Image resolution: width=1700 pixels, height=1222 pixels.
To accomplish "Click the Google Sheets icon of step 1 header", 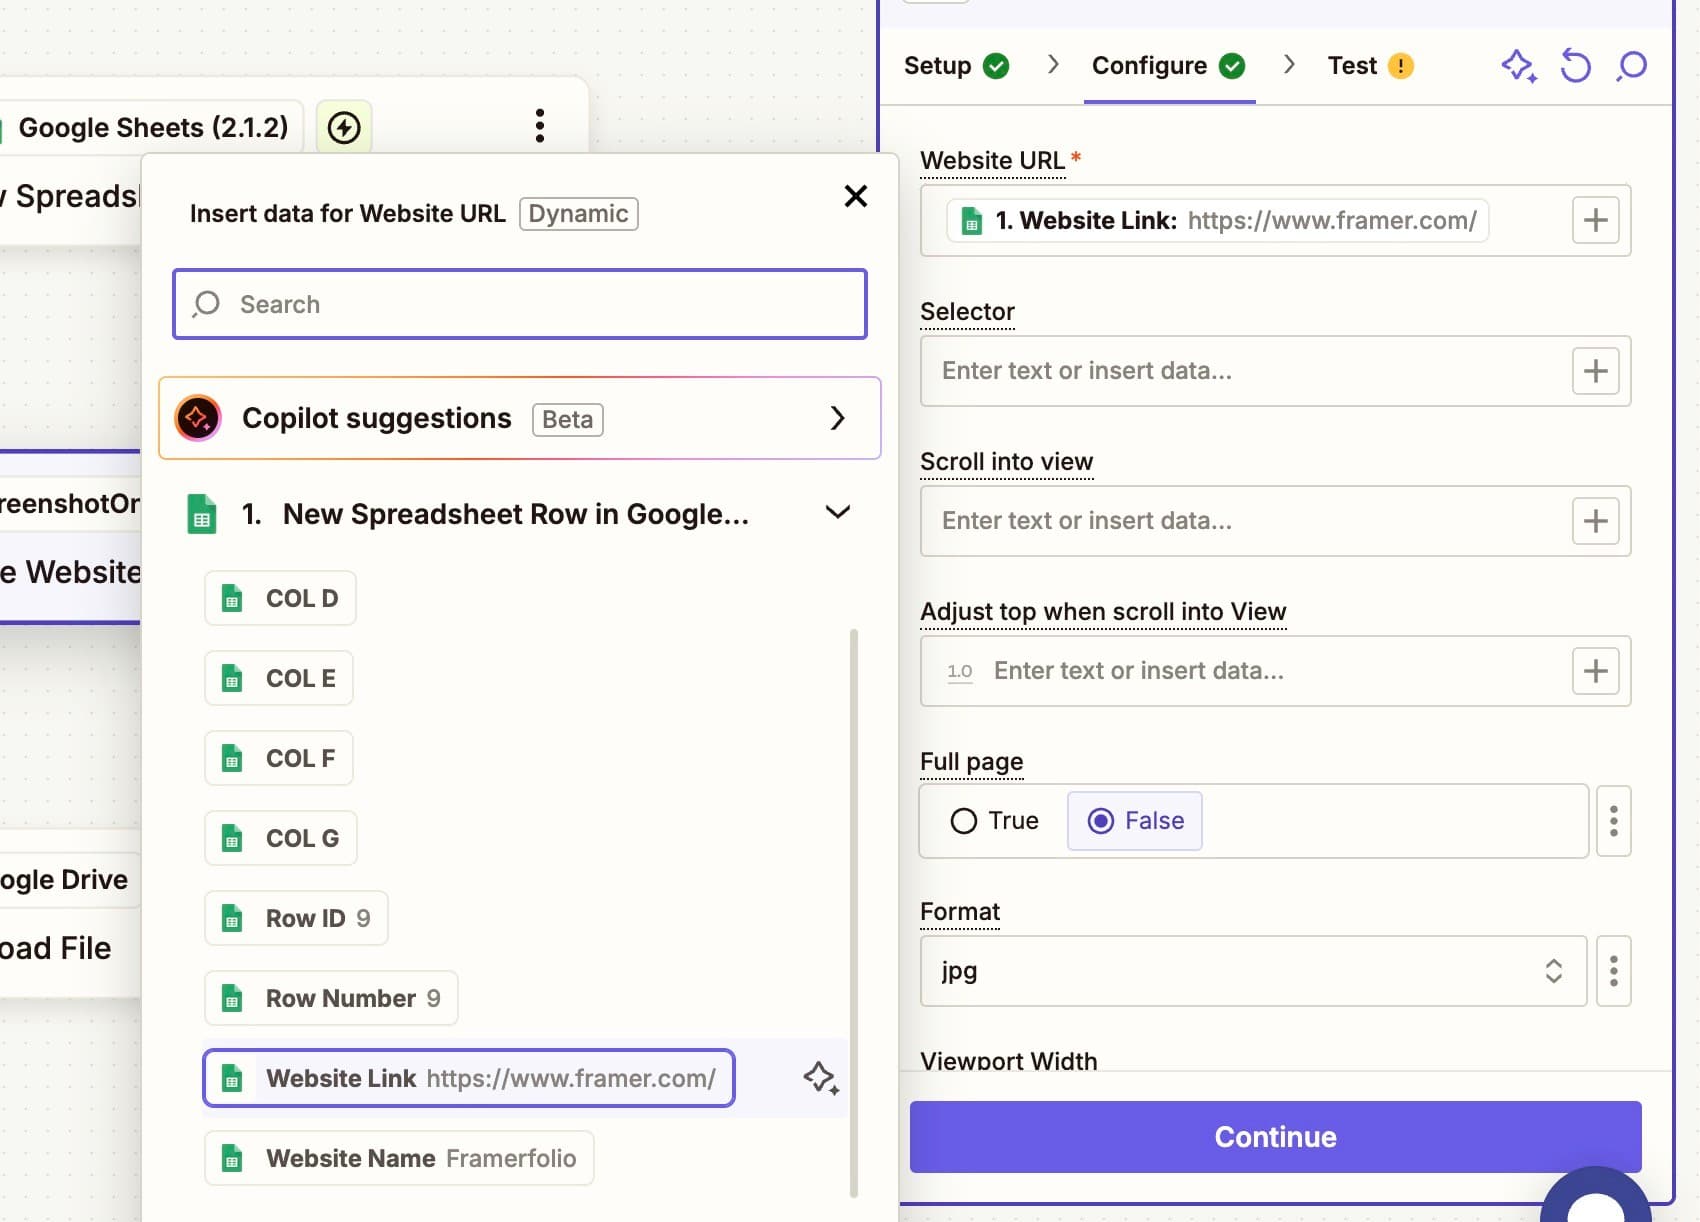I will pos(202,514).
